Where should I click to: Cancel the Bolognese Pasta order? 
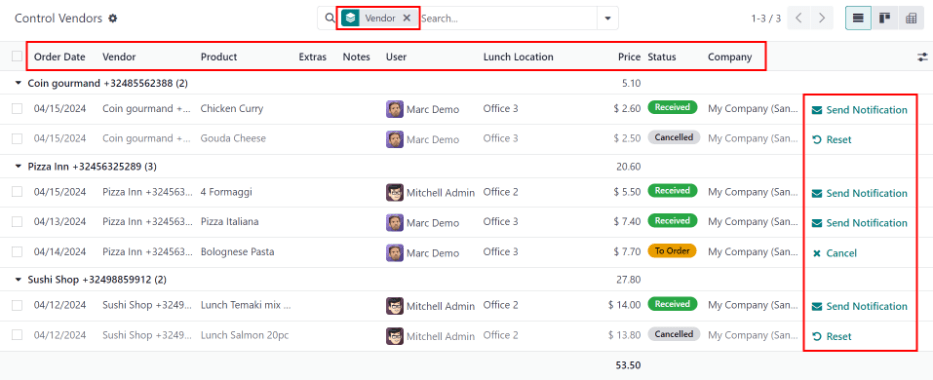834,253
